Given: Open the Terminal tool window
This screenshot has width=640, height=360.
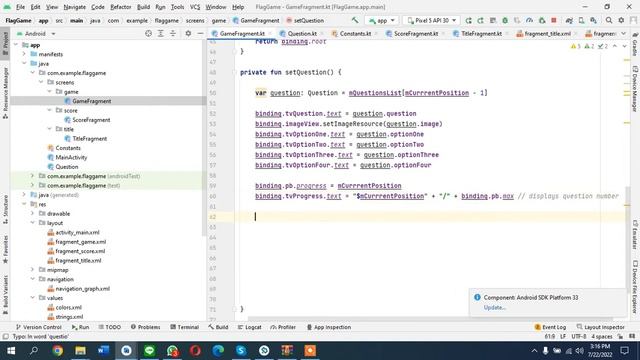Looking at the screenshot, I should pos(184,327).
